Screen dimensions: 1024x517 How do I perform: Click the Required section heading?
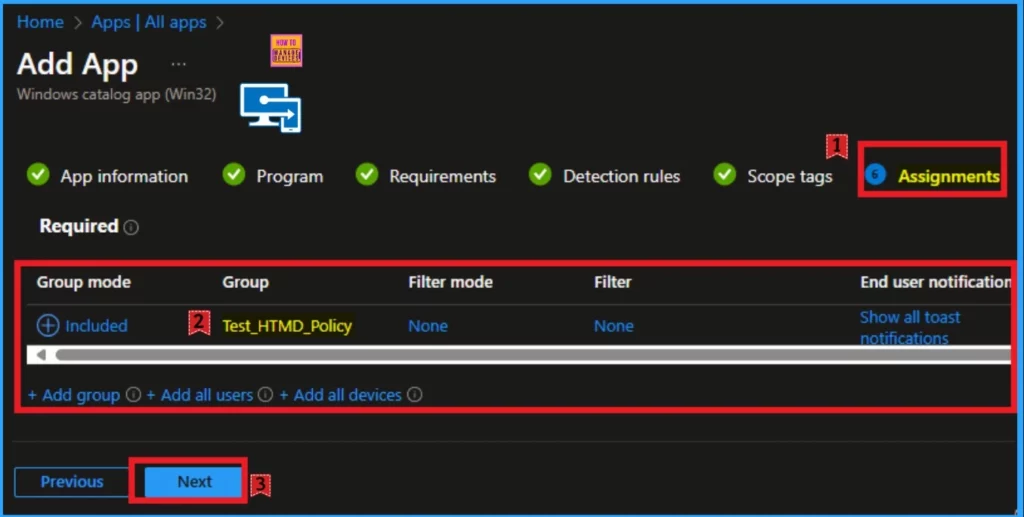pyautogui.click(x=79, y=226)
